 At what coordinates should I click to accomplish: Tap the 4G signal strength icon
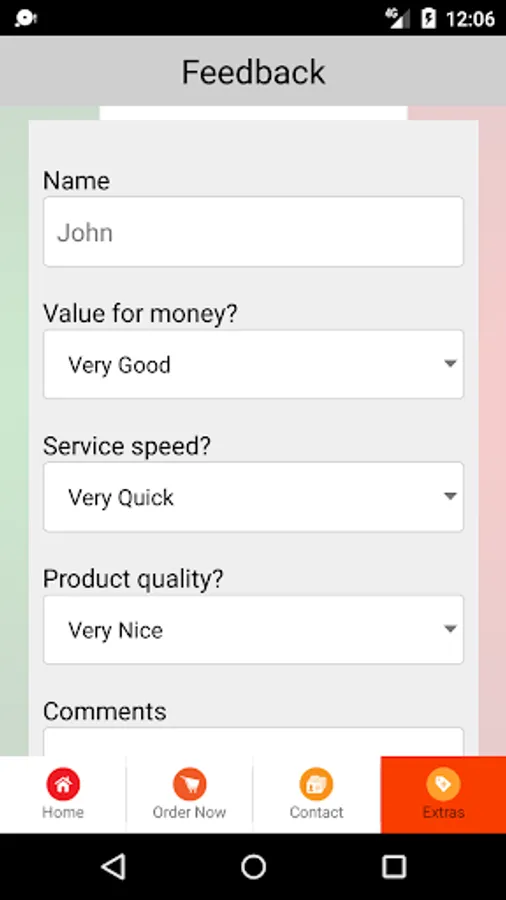[398, 18]
